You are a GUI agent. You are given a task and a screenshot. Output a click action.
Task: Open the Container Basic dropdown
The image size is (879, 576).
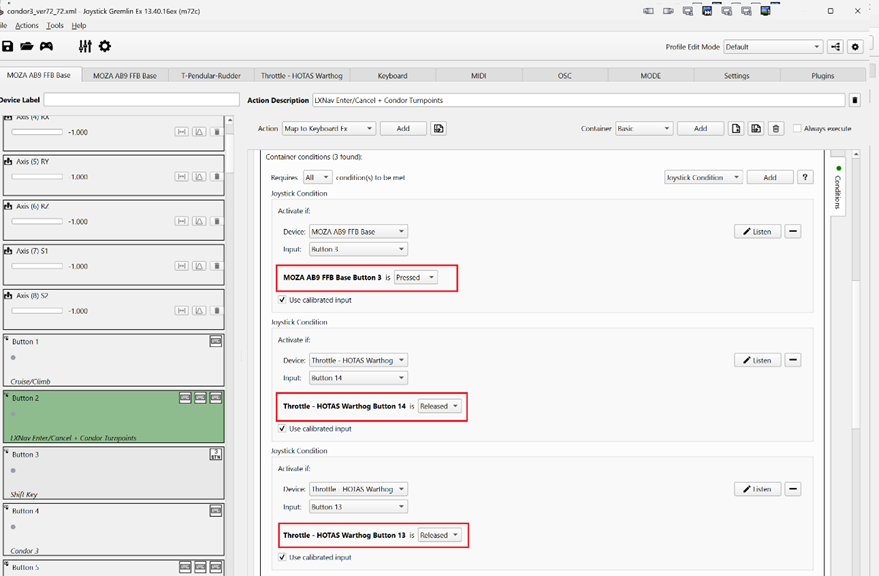(644, 128)
